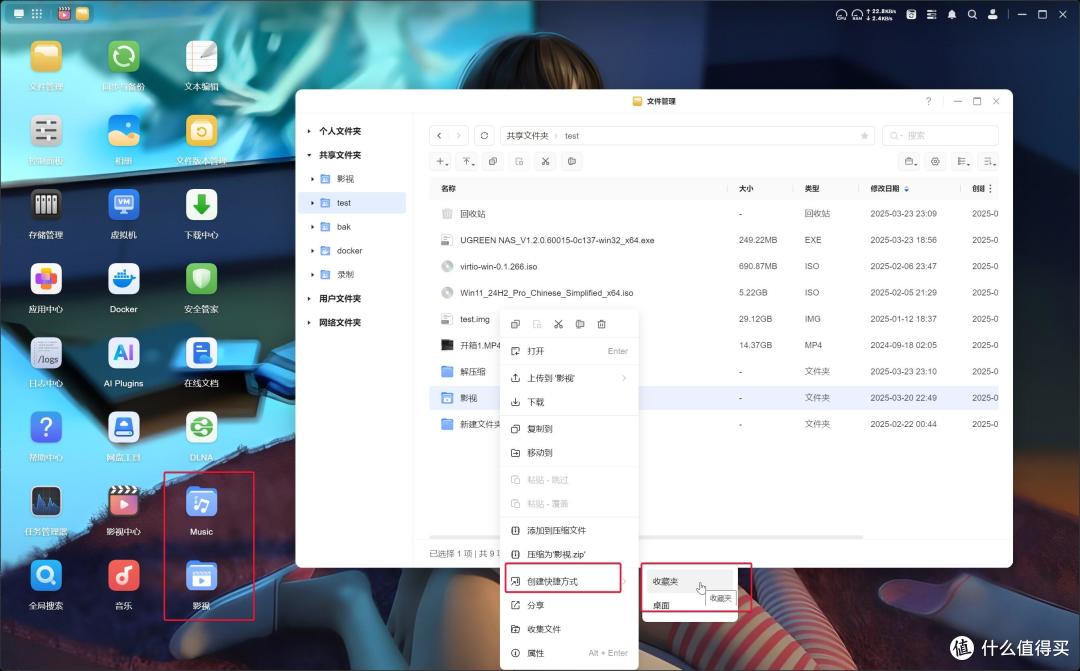Screen dimensions: 1080x671
Task: Open the AI Plugins desktop icon
Action: (x=124, y=353)
